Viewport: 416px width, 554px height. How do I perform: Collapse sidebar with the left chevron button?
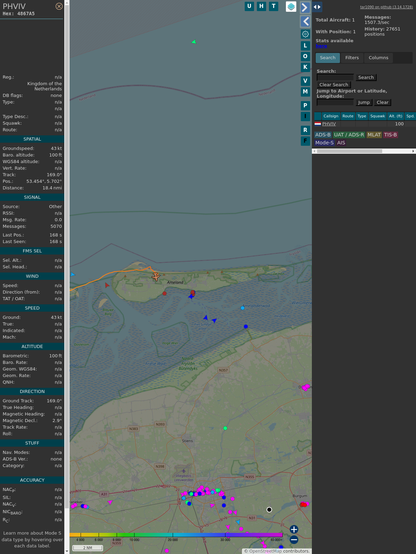(x=305, y=22)
